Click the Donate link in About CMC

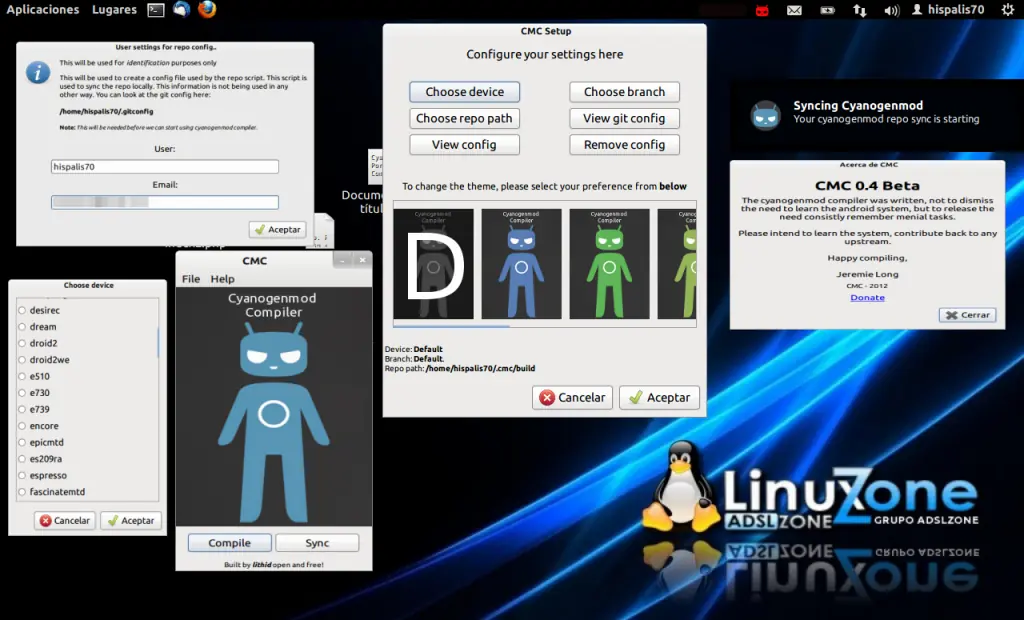click(x=867, y=297)
